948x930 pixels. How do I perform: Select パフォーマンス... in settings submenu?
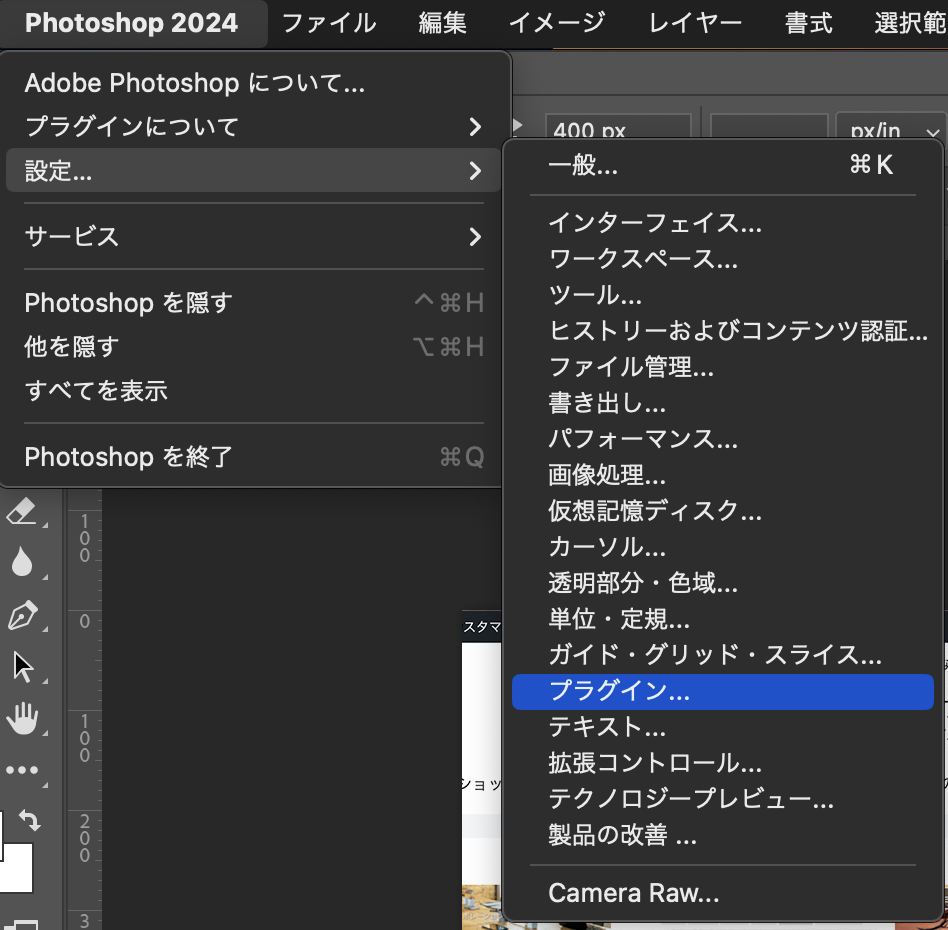[x=643, y=439]
